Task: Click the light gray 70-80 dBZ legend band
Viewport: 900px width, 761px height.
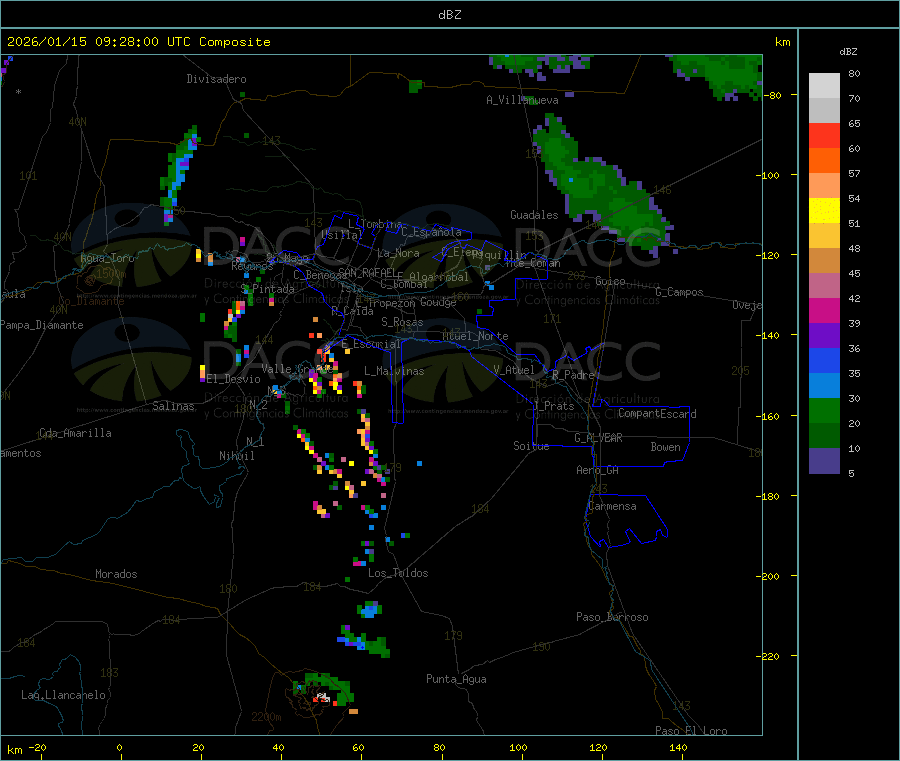Action: click(824, 86)
